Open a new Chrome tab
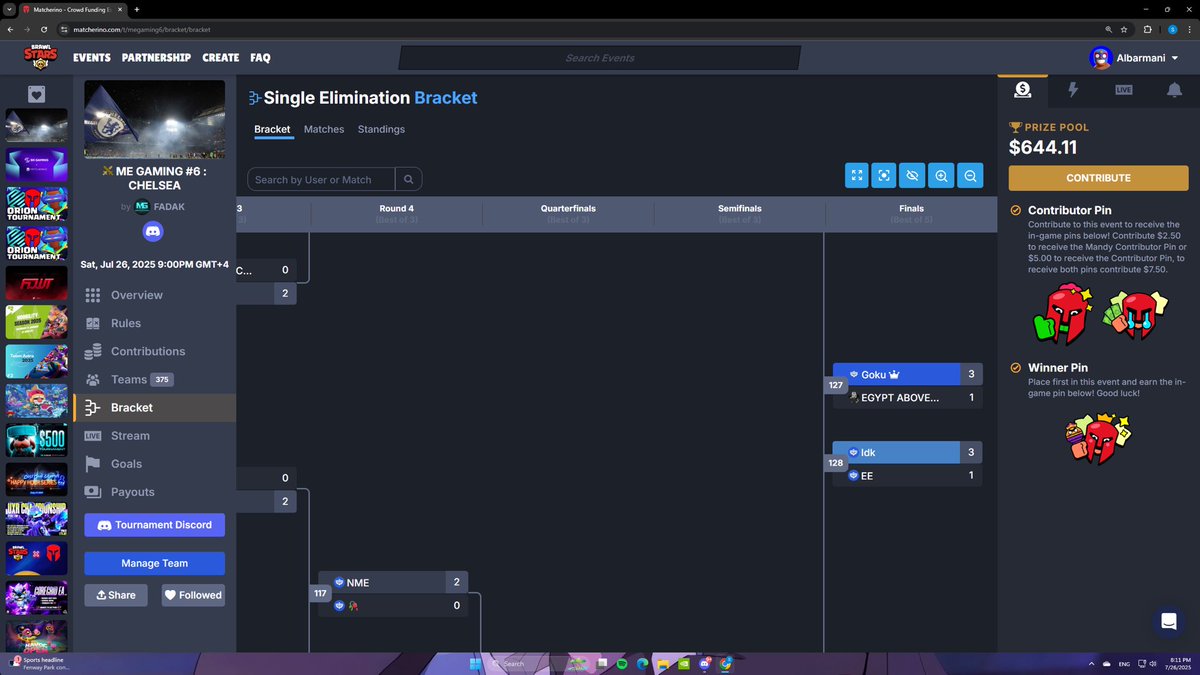The height and width of the screenshot is (675, 1200). click(137, 9)
